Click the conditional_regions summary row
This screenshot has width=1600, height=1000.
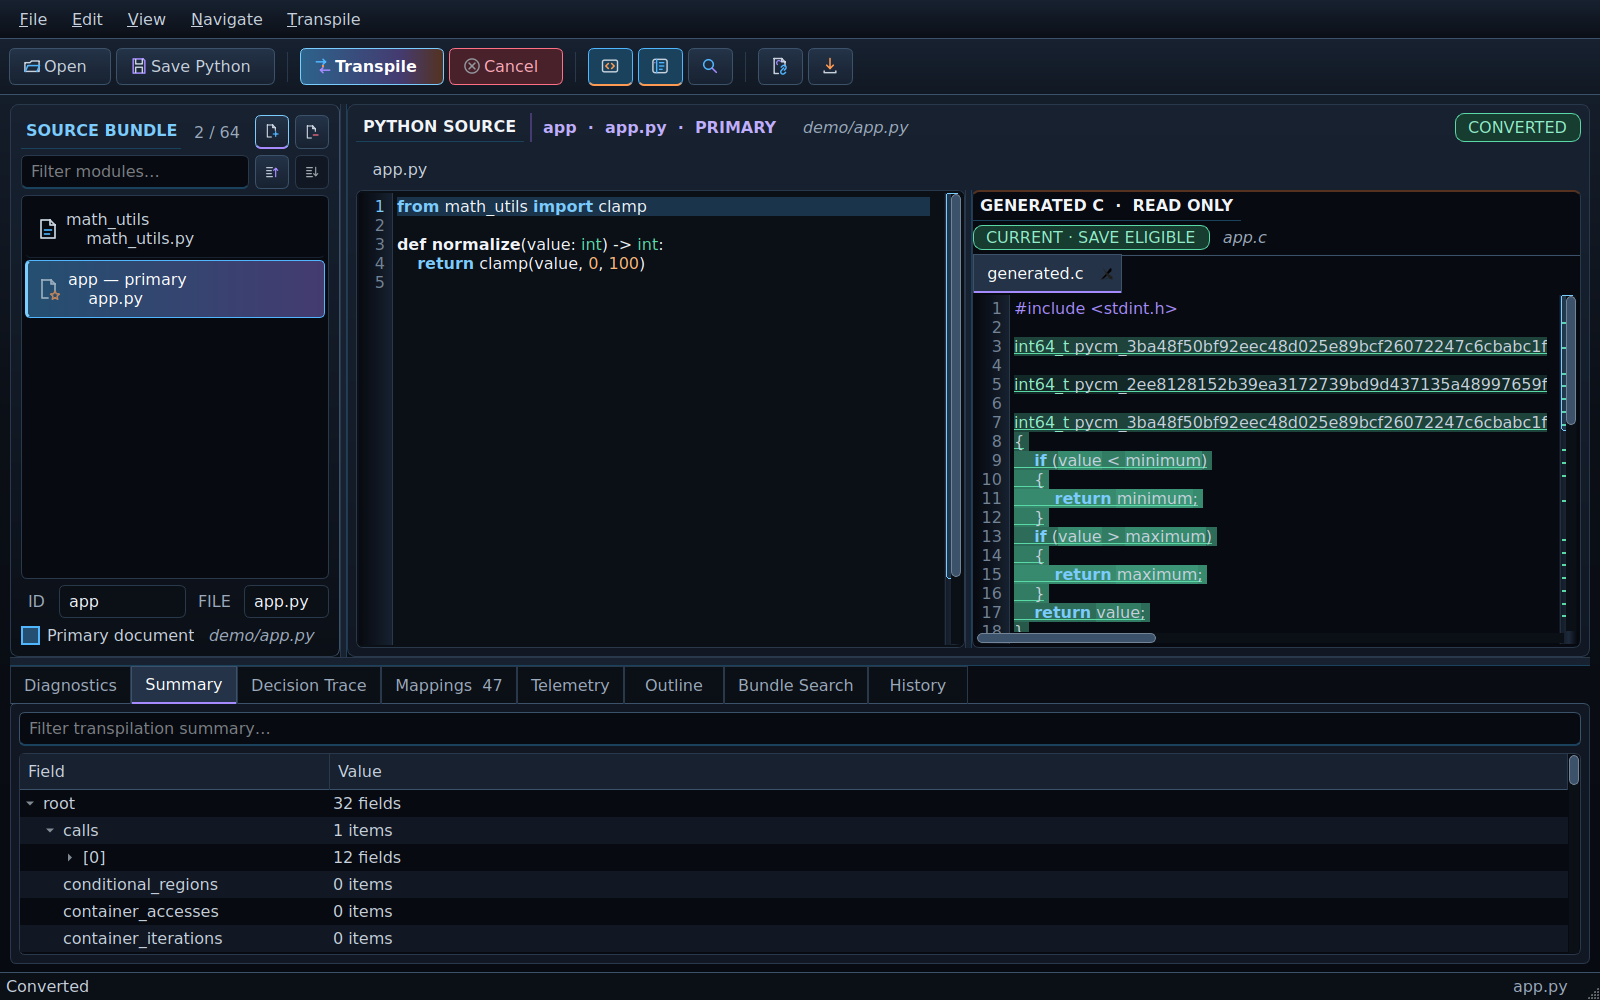[794, 884]
